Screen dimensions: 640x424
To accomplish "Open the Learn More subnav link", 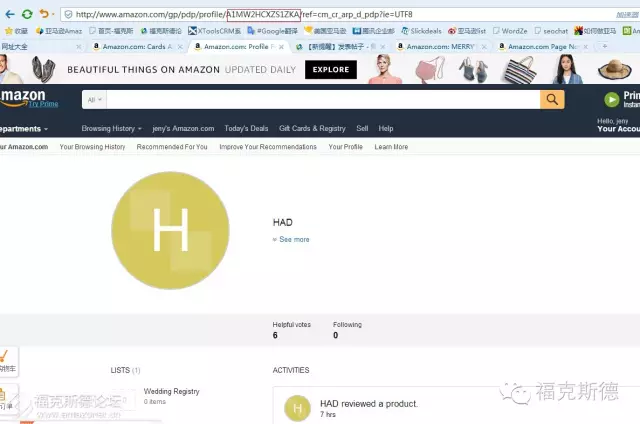I will (x=391, y=147).
